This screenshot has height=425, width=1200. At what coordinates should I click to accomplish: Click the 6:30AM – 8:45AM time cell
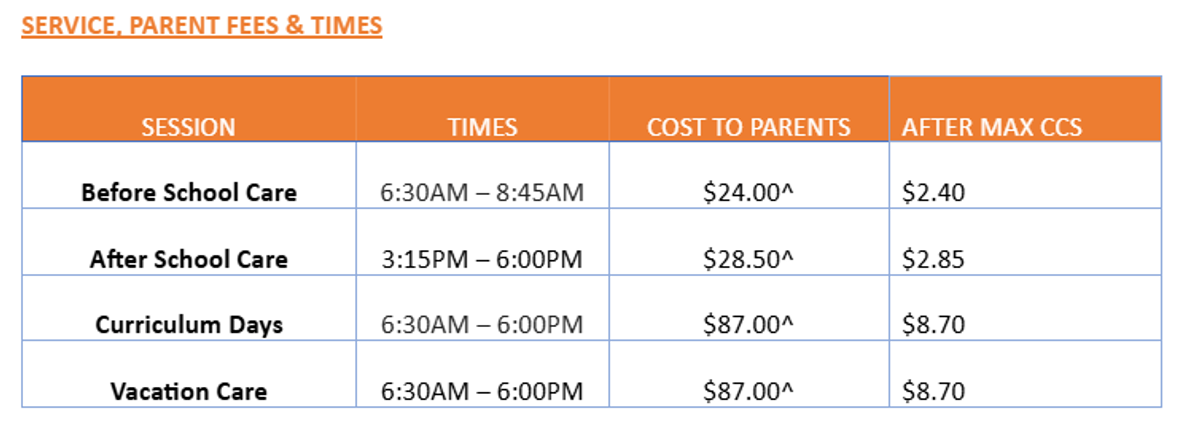point(481,192)
